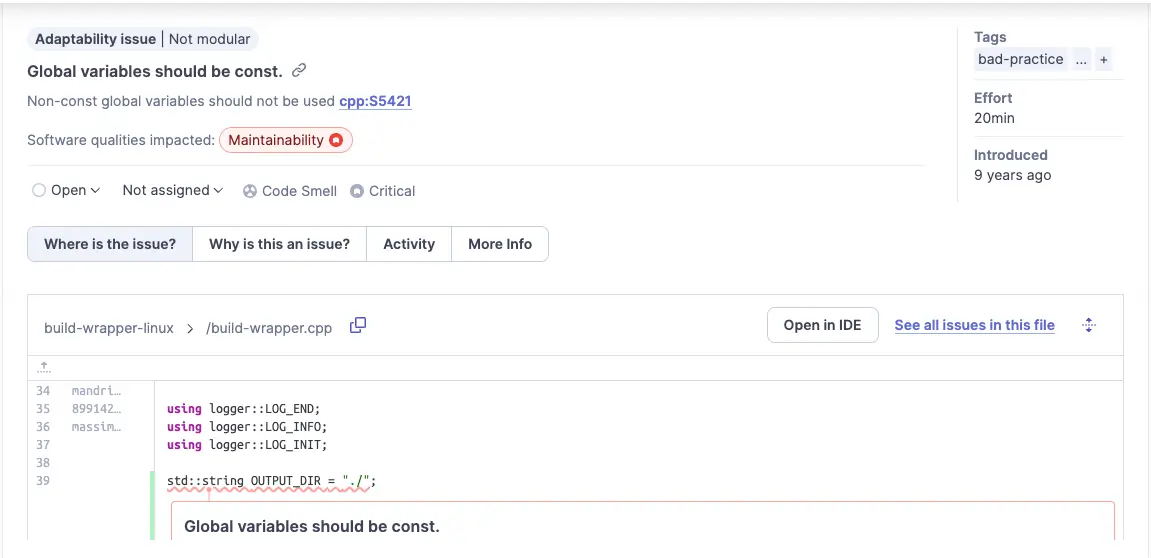Click the expand all code lines icon

pyautogui.click(x=1090, y=325)
